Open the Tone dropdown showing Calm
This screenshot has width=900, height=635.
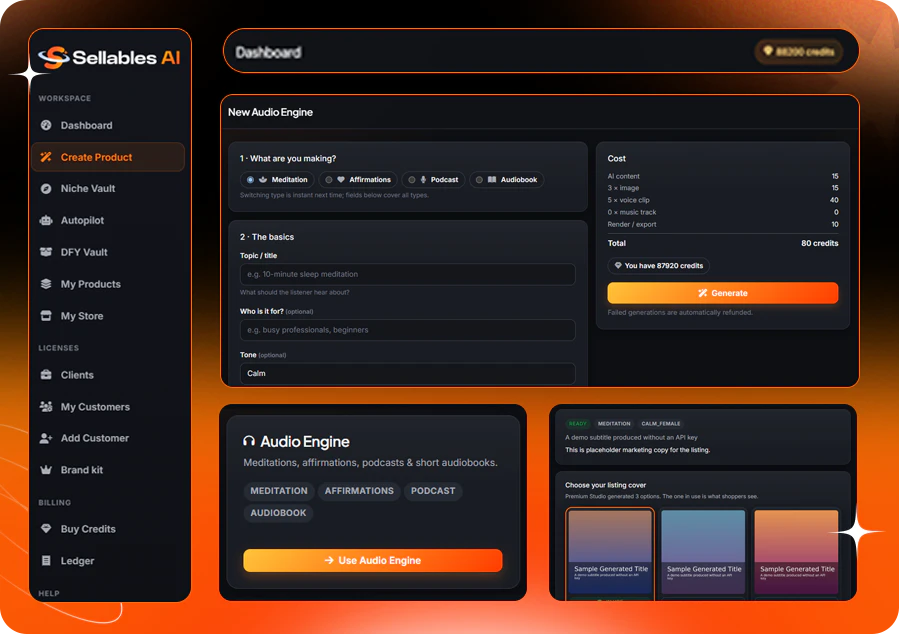coord(408,373)
